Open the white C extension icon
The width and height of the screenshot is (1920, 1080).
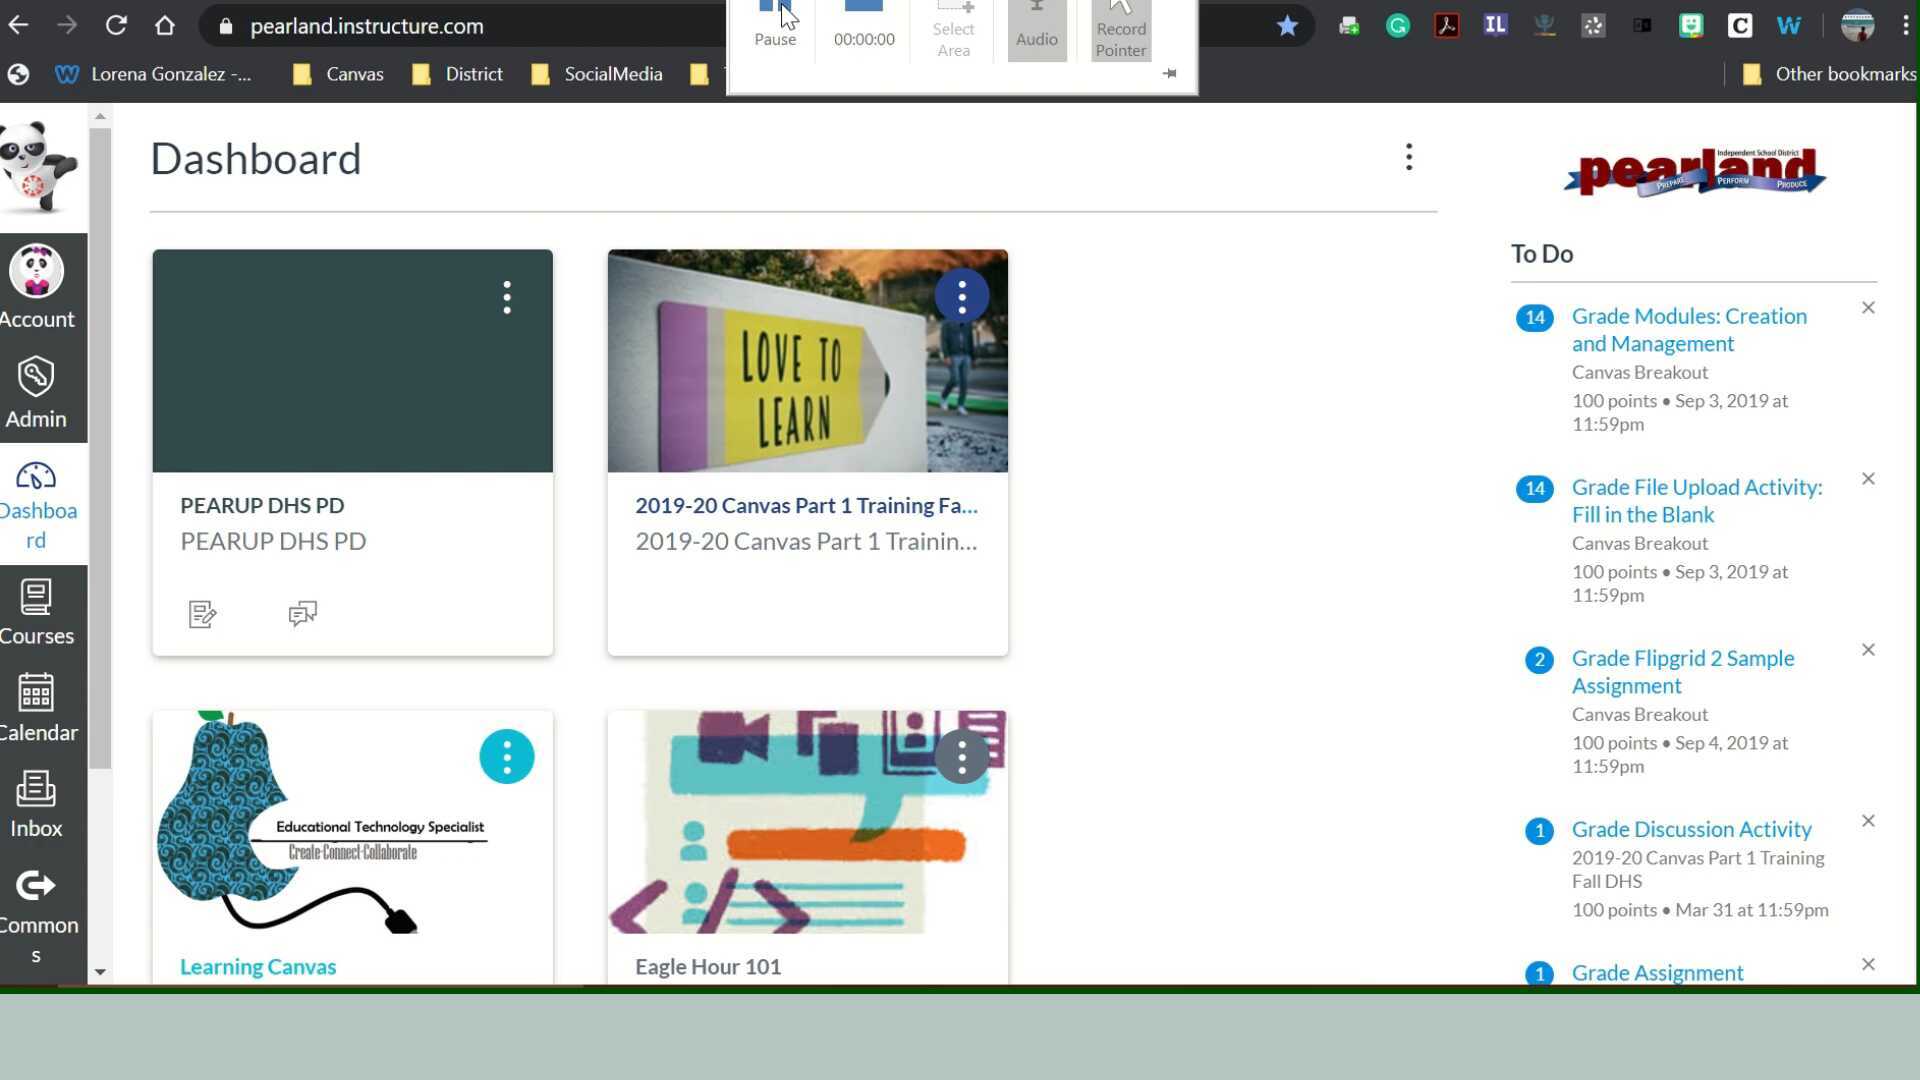(1740, 26)
